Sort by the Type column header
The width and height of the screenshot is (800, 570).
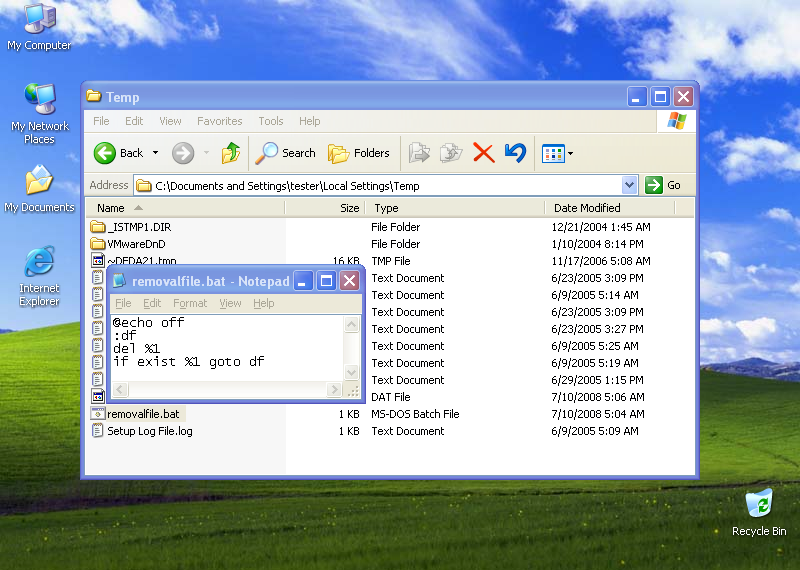point(455,208)
